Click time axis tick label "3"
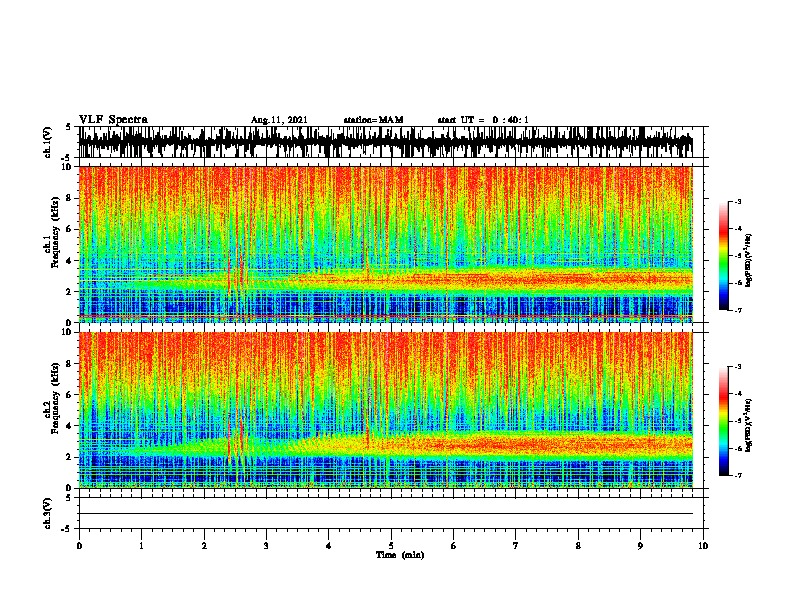The height and width of the screenshot is (612, 792). (x=266, y=546)
